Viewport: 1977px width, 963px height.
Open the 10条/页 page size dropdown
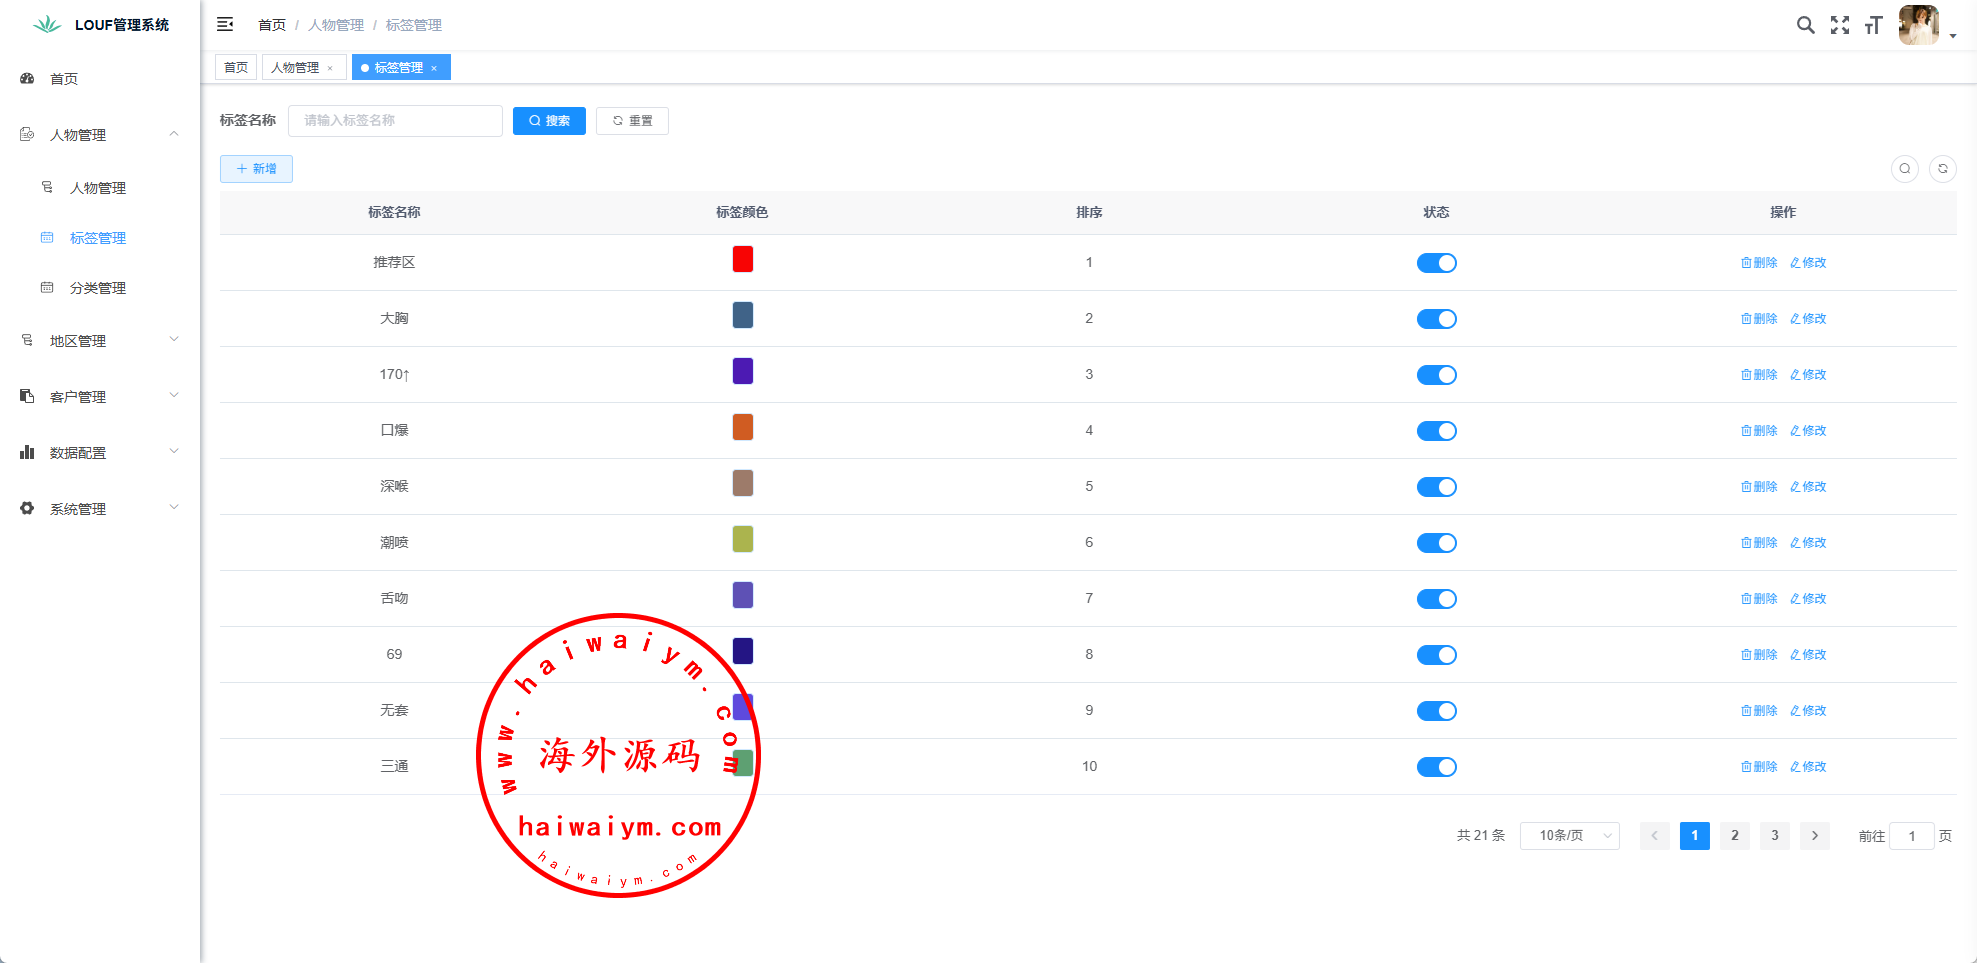[x=1569, y=836]
